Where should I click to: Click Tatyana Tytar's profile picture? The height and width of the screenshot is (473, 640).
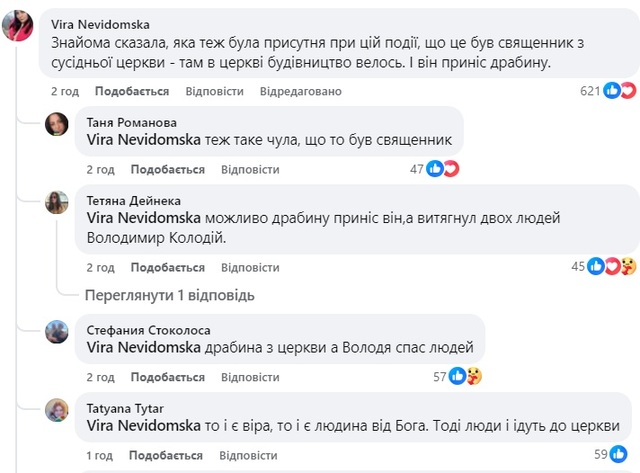(56, 409)
